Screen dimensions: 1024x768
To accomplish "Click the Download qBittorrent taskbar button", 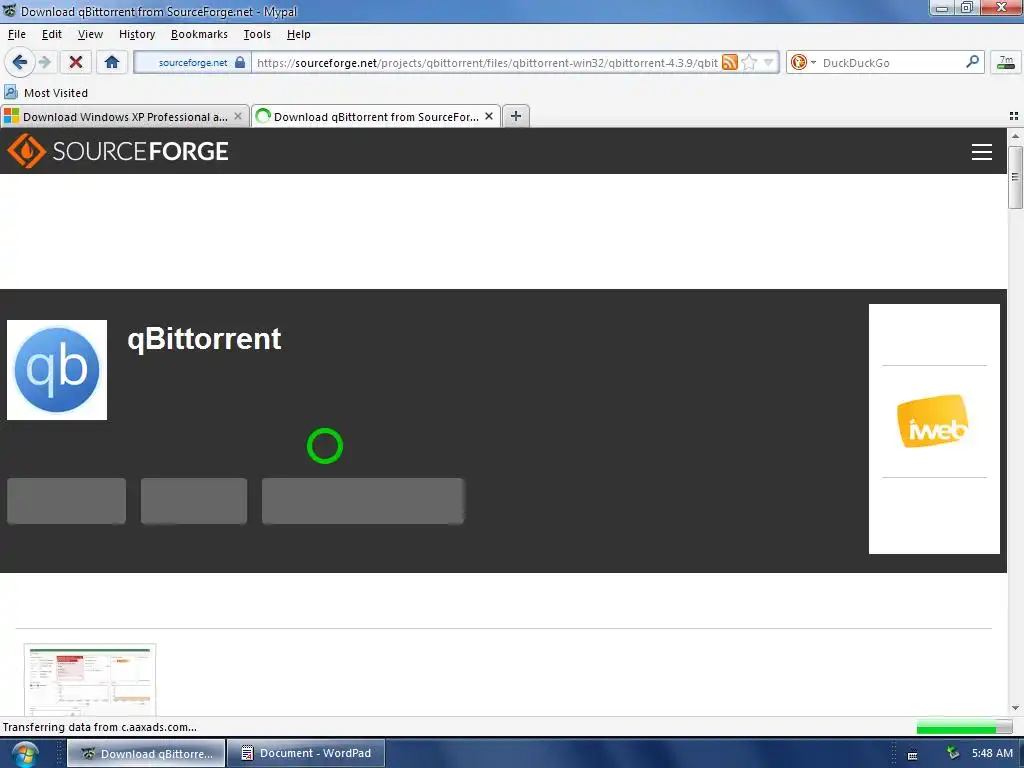I will (146, 753).
